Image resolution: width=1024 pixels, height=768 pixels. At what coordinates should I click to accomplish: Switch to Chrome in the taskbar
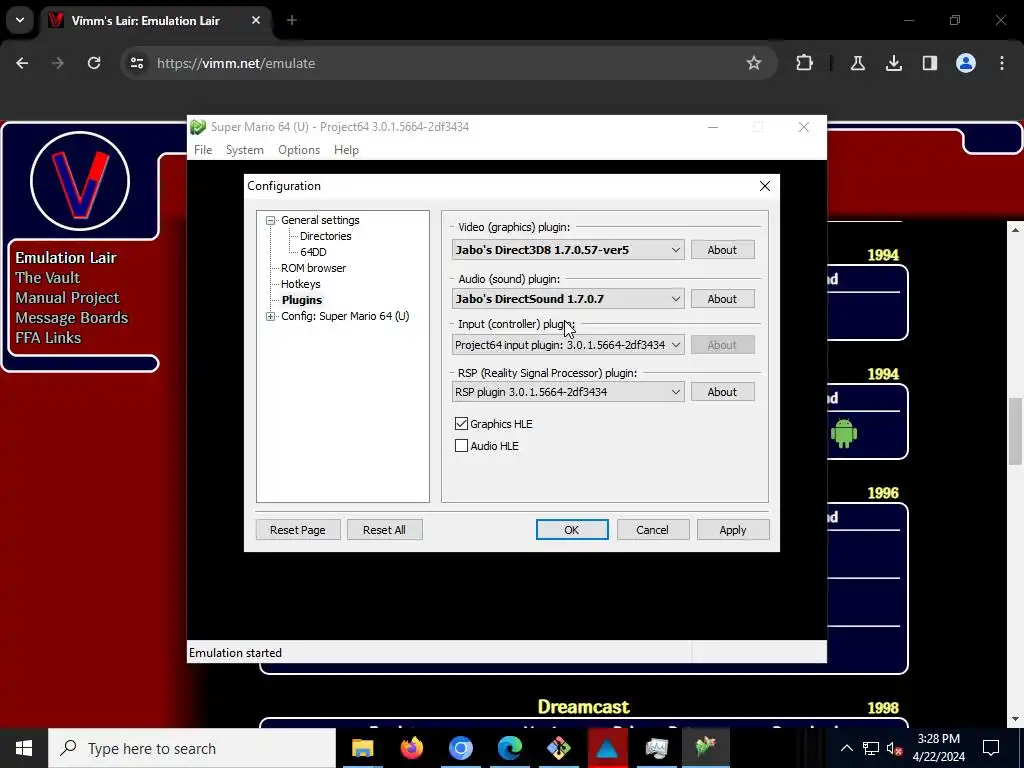[460, 748]
